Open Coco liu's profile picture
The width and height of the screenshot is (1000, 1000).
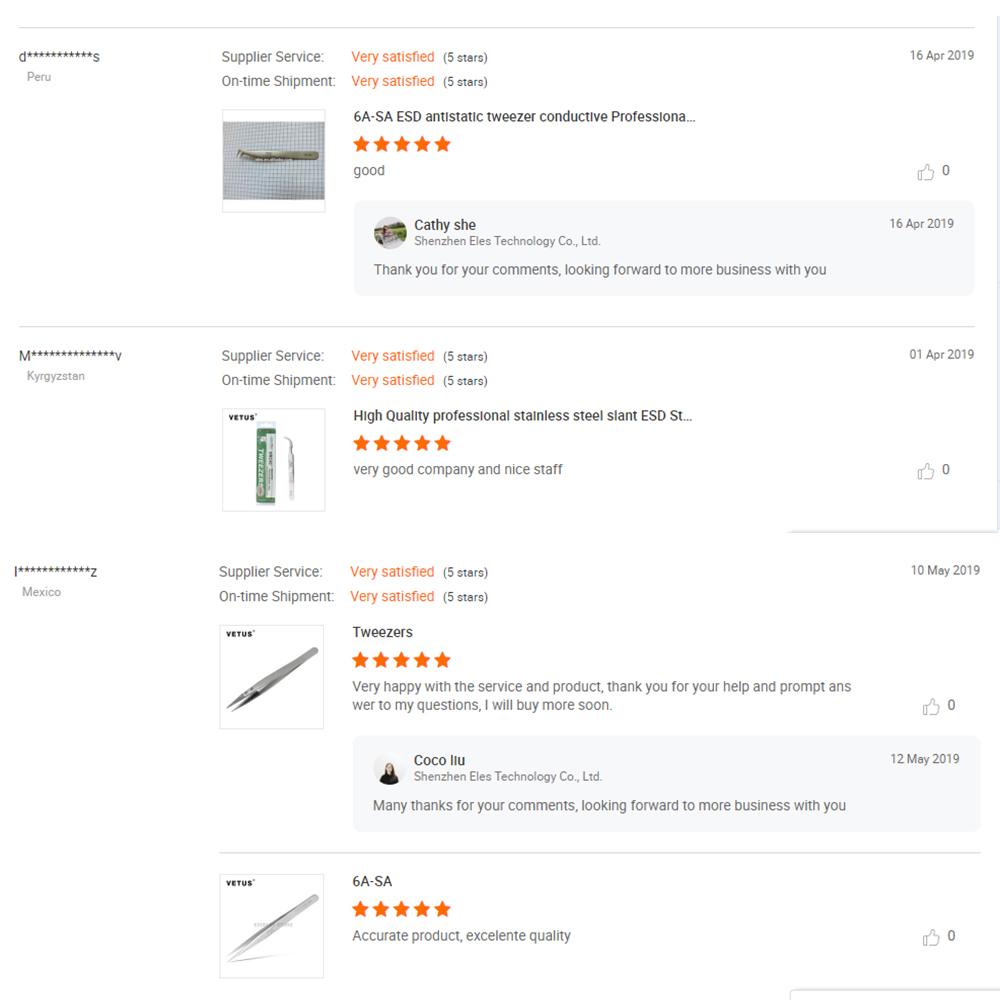pos(390,768)
